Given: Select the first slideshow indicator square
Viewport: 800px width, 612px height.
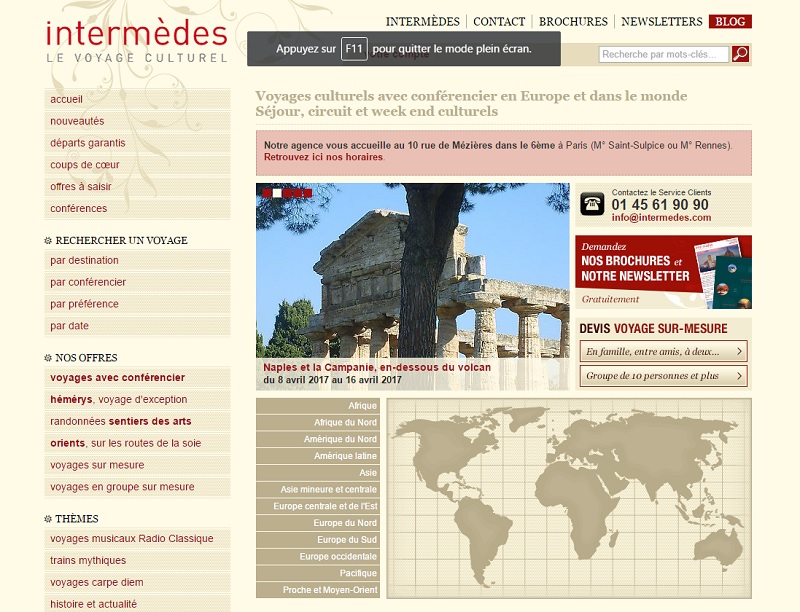Looking at the screenshot, I should [x=267, y=192].
